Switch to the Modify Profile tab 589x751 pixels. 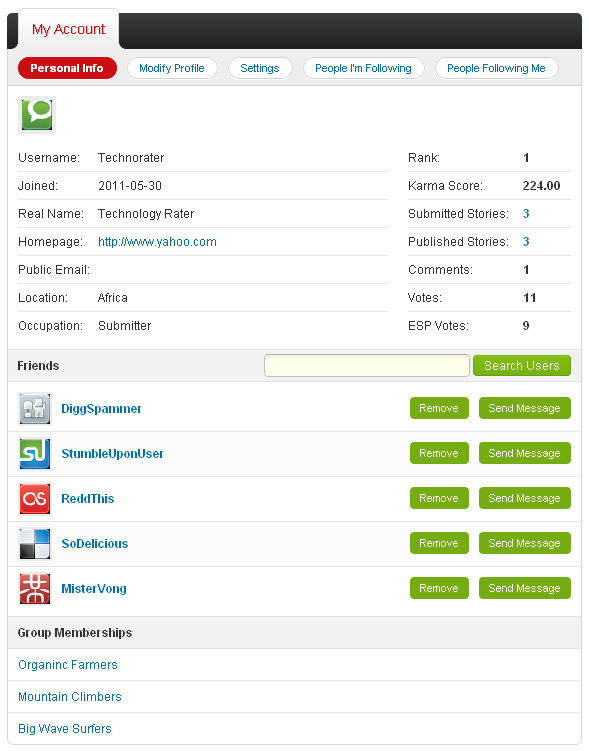coord(172,68)
